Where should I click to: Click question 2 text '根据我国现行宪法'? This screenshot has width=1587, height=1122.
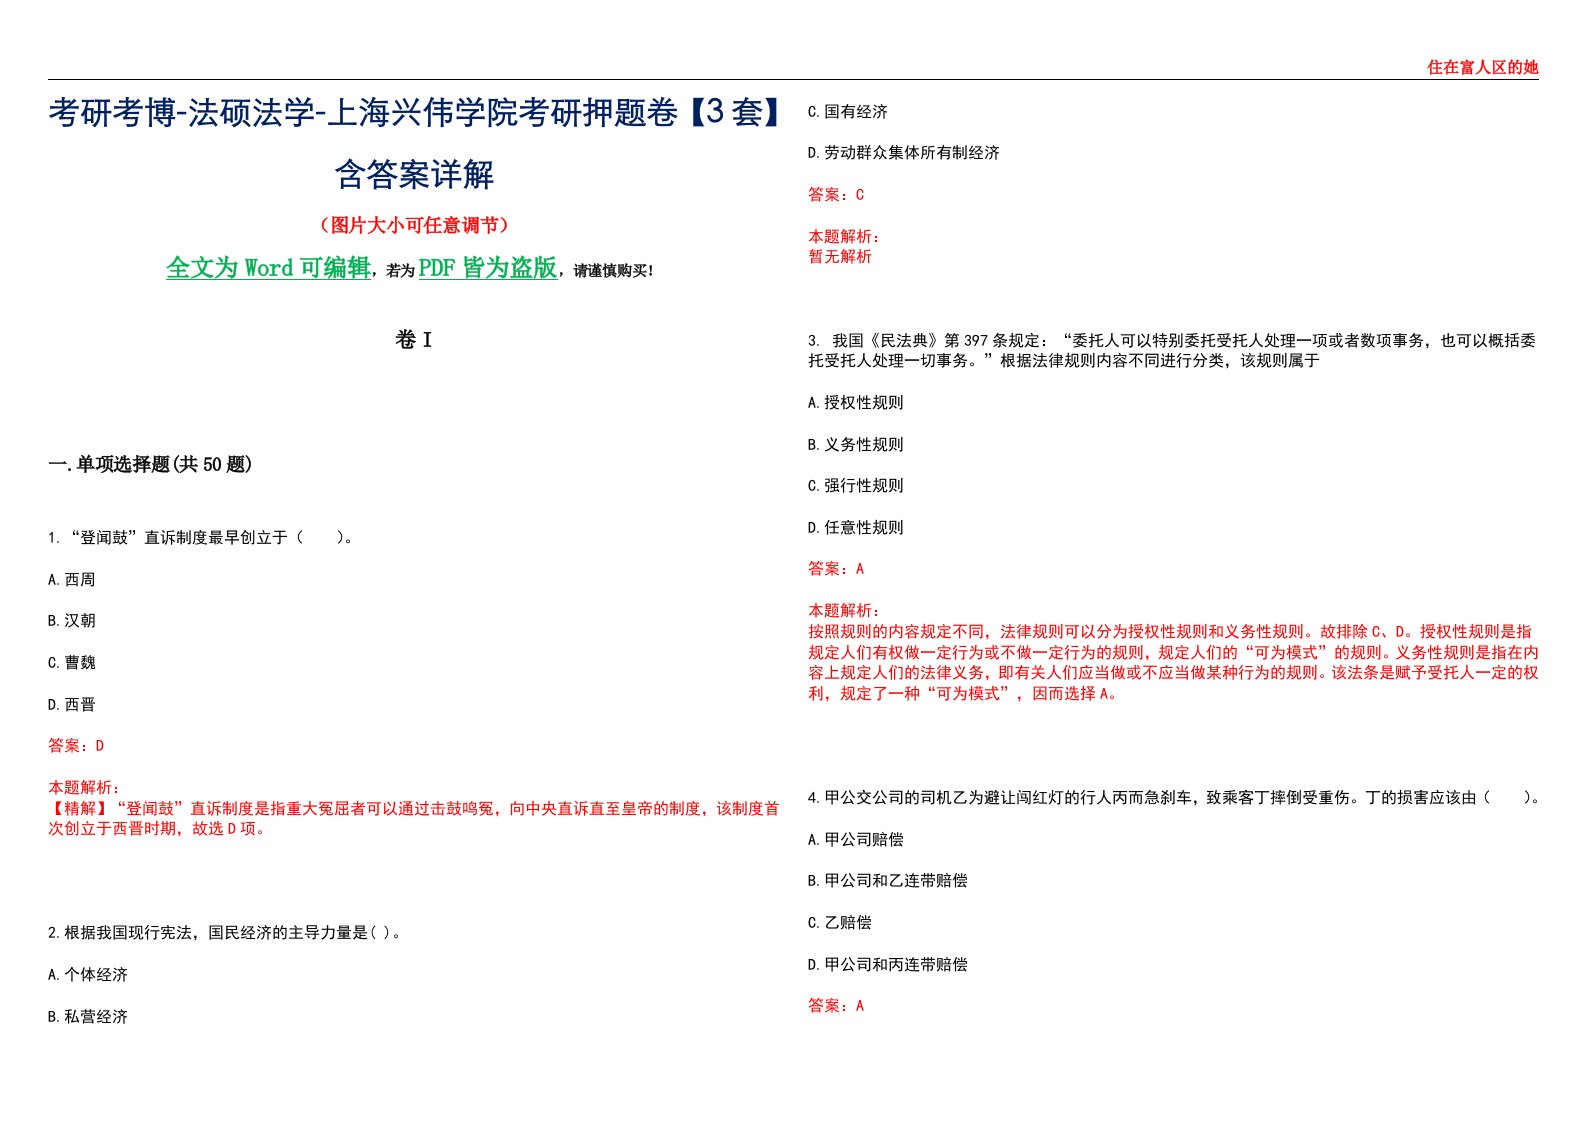point(225,933)
